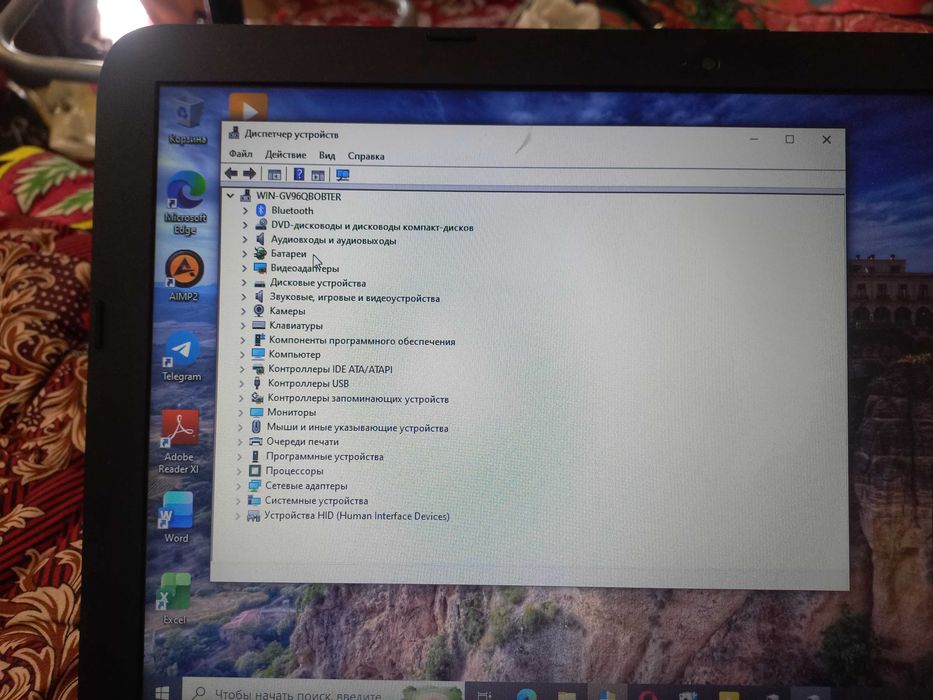Click the Контроллеры USB plug icon
This screenshot has width=933, height=700.
coord(257,383)
